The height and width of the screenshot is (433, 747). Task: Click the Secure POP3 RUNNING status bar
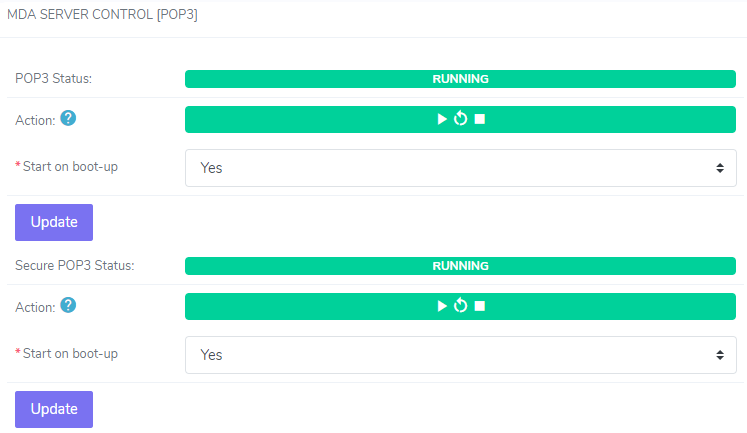tap(460, 266)
